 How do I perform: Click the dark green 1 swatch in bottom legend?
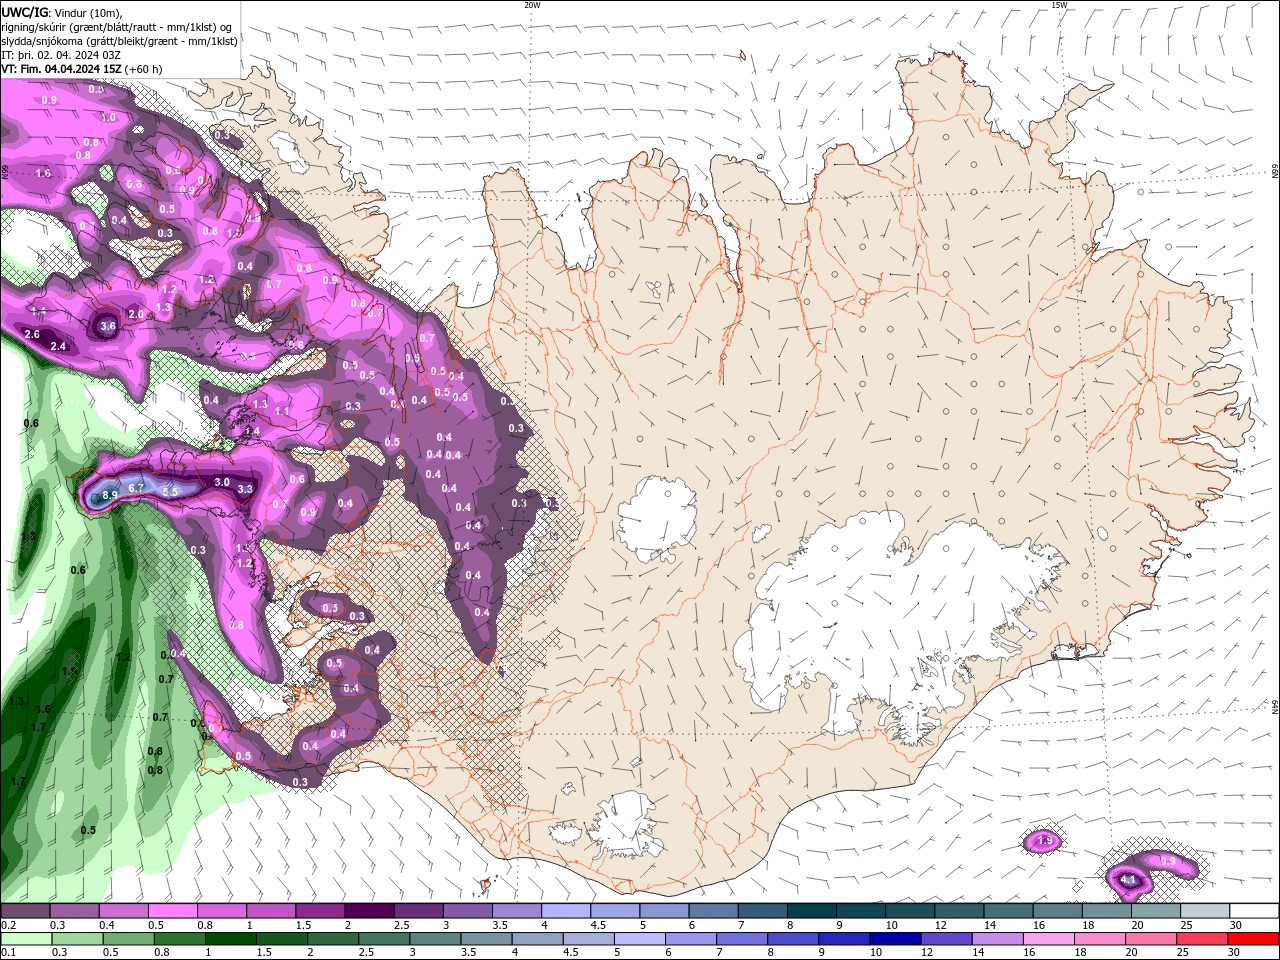[230, 939]
